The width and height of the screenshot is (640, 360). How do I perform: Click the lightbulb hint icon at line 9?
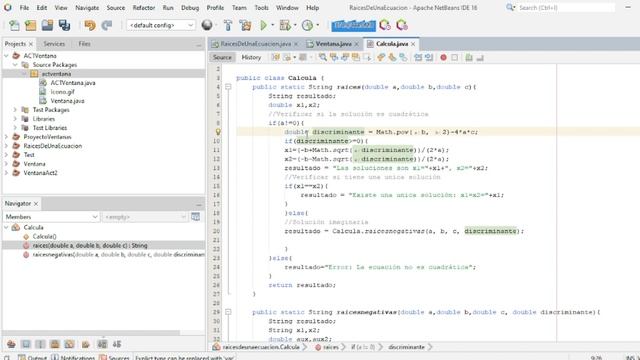(218, 132)
